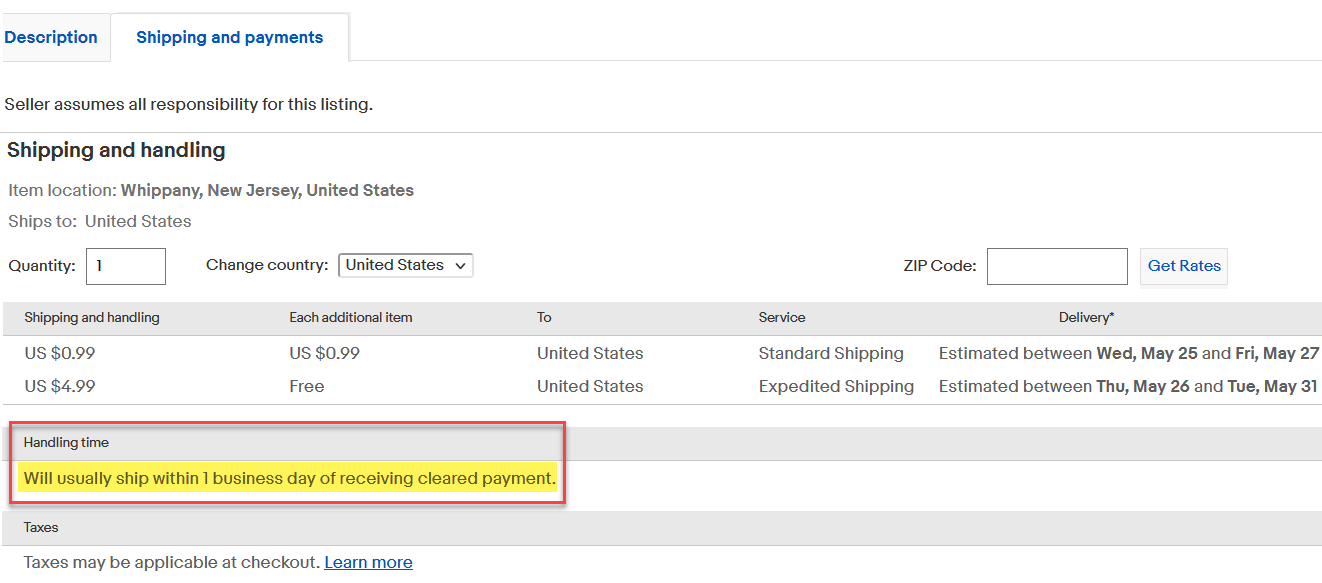Click the Ships to United States text

pos(100,221)
